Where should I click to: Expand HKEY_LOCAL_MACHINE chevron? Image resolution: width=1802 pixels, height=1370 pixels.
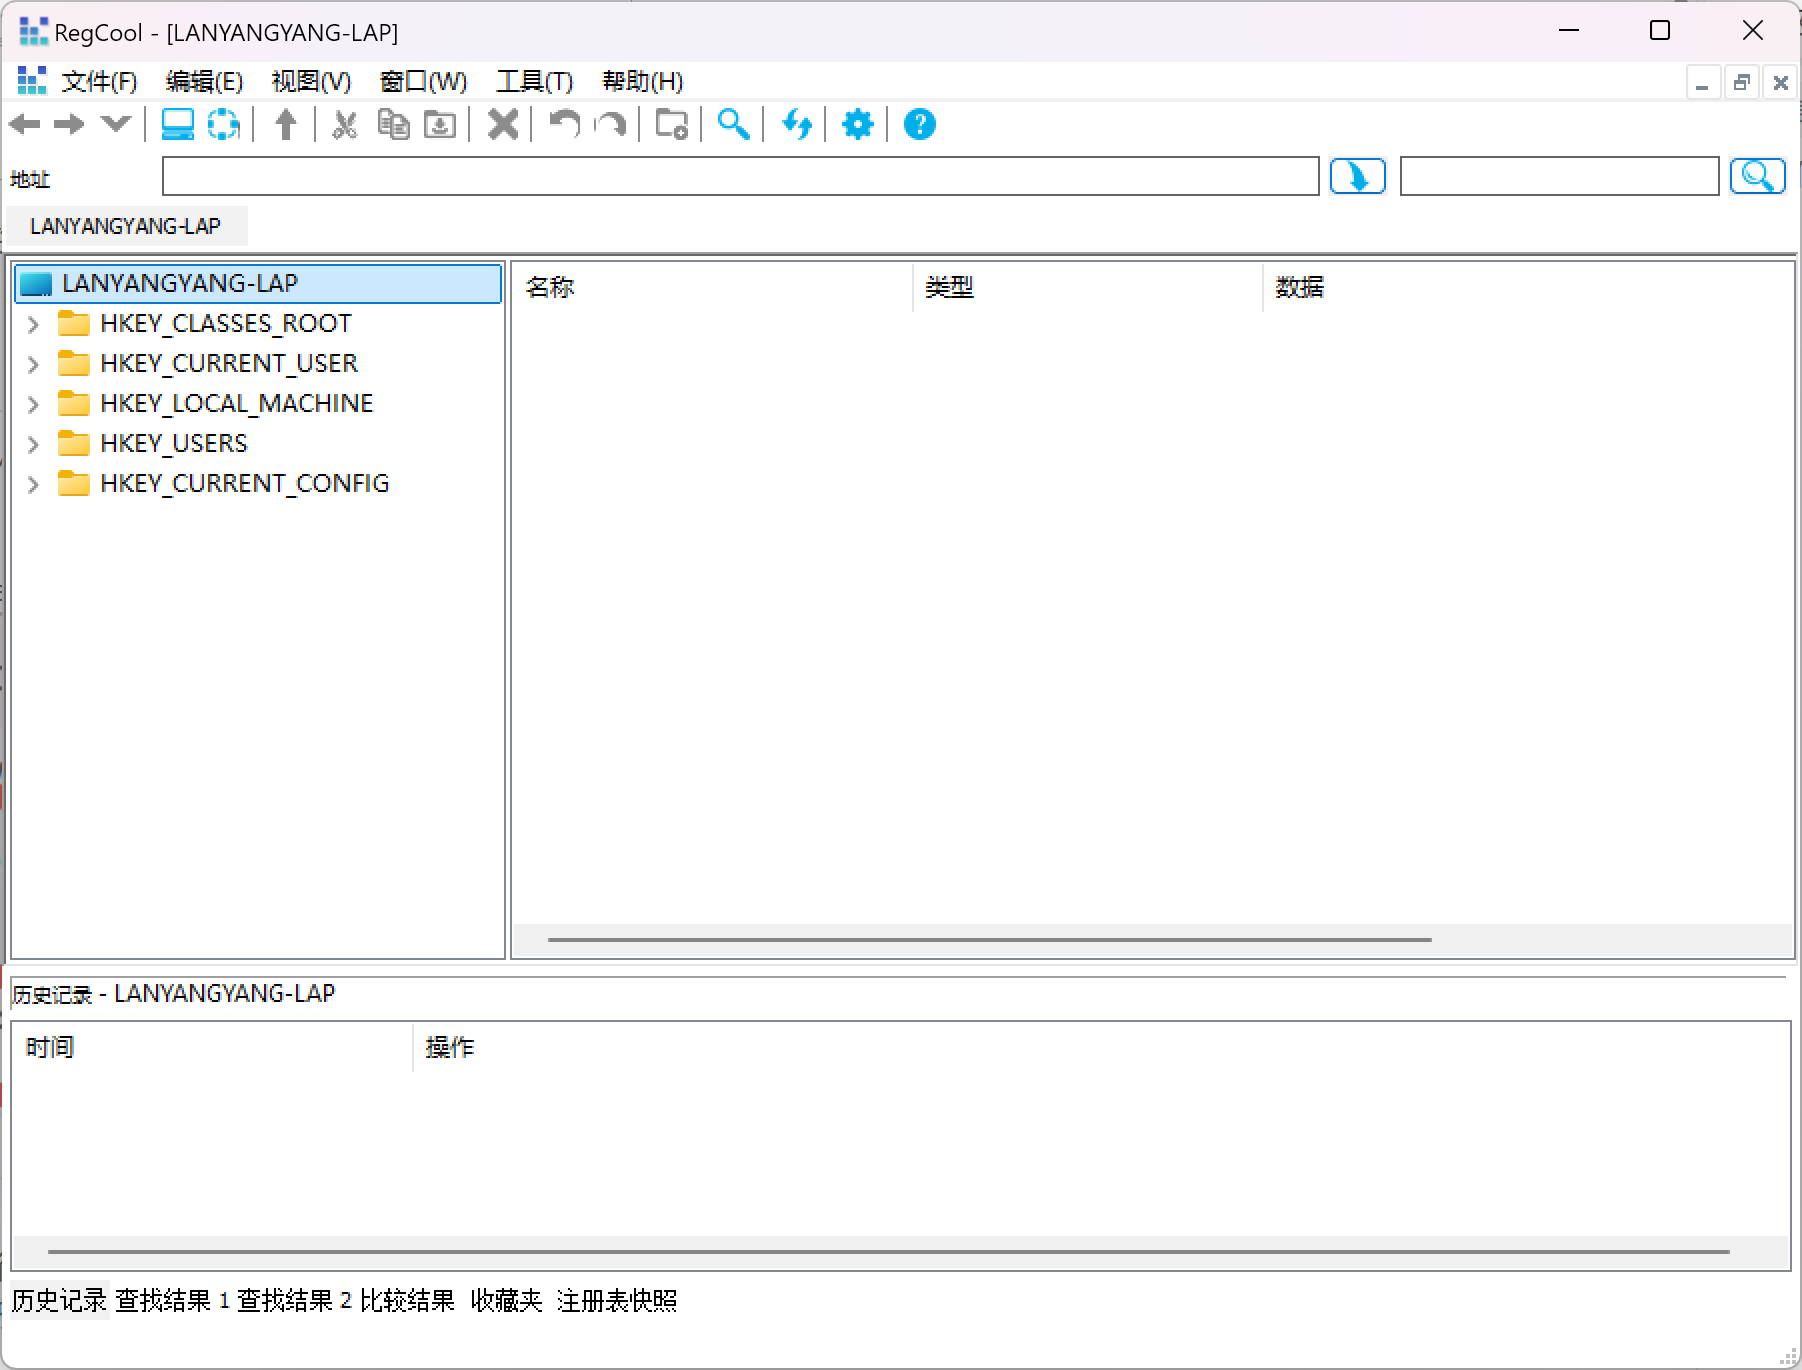(33, 404)
